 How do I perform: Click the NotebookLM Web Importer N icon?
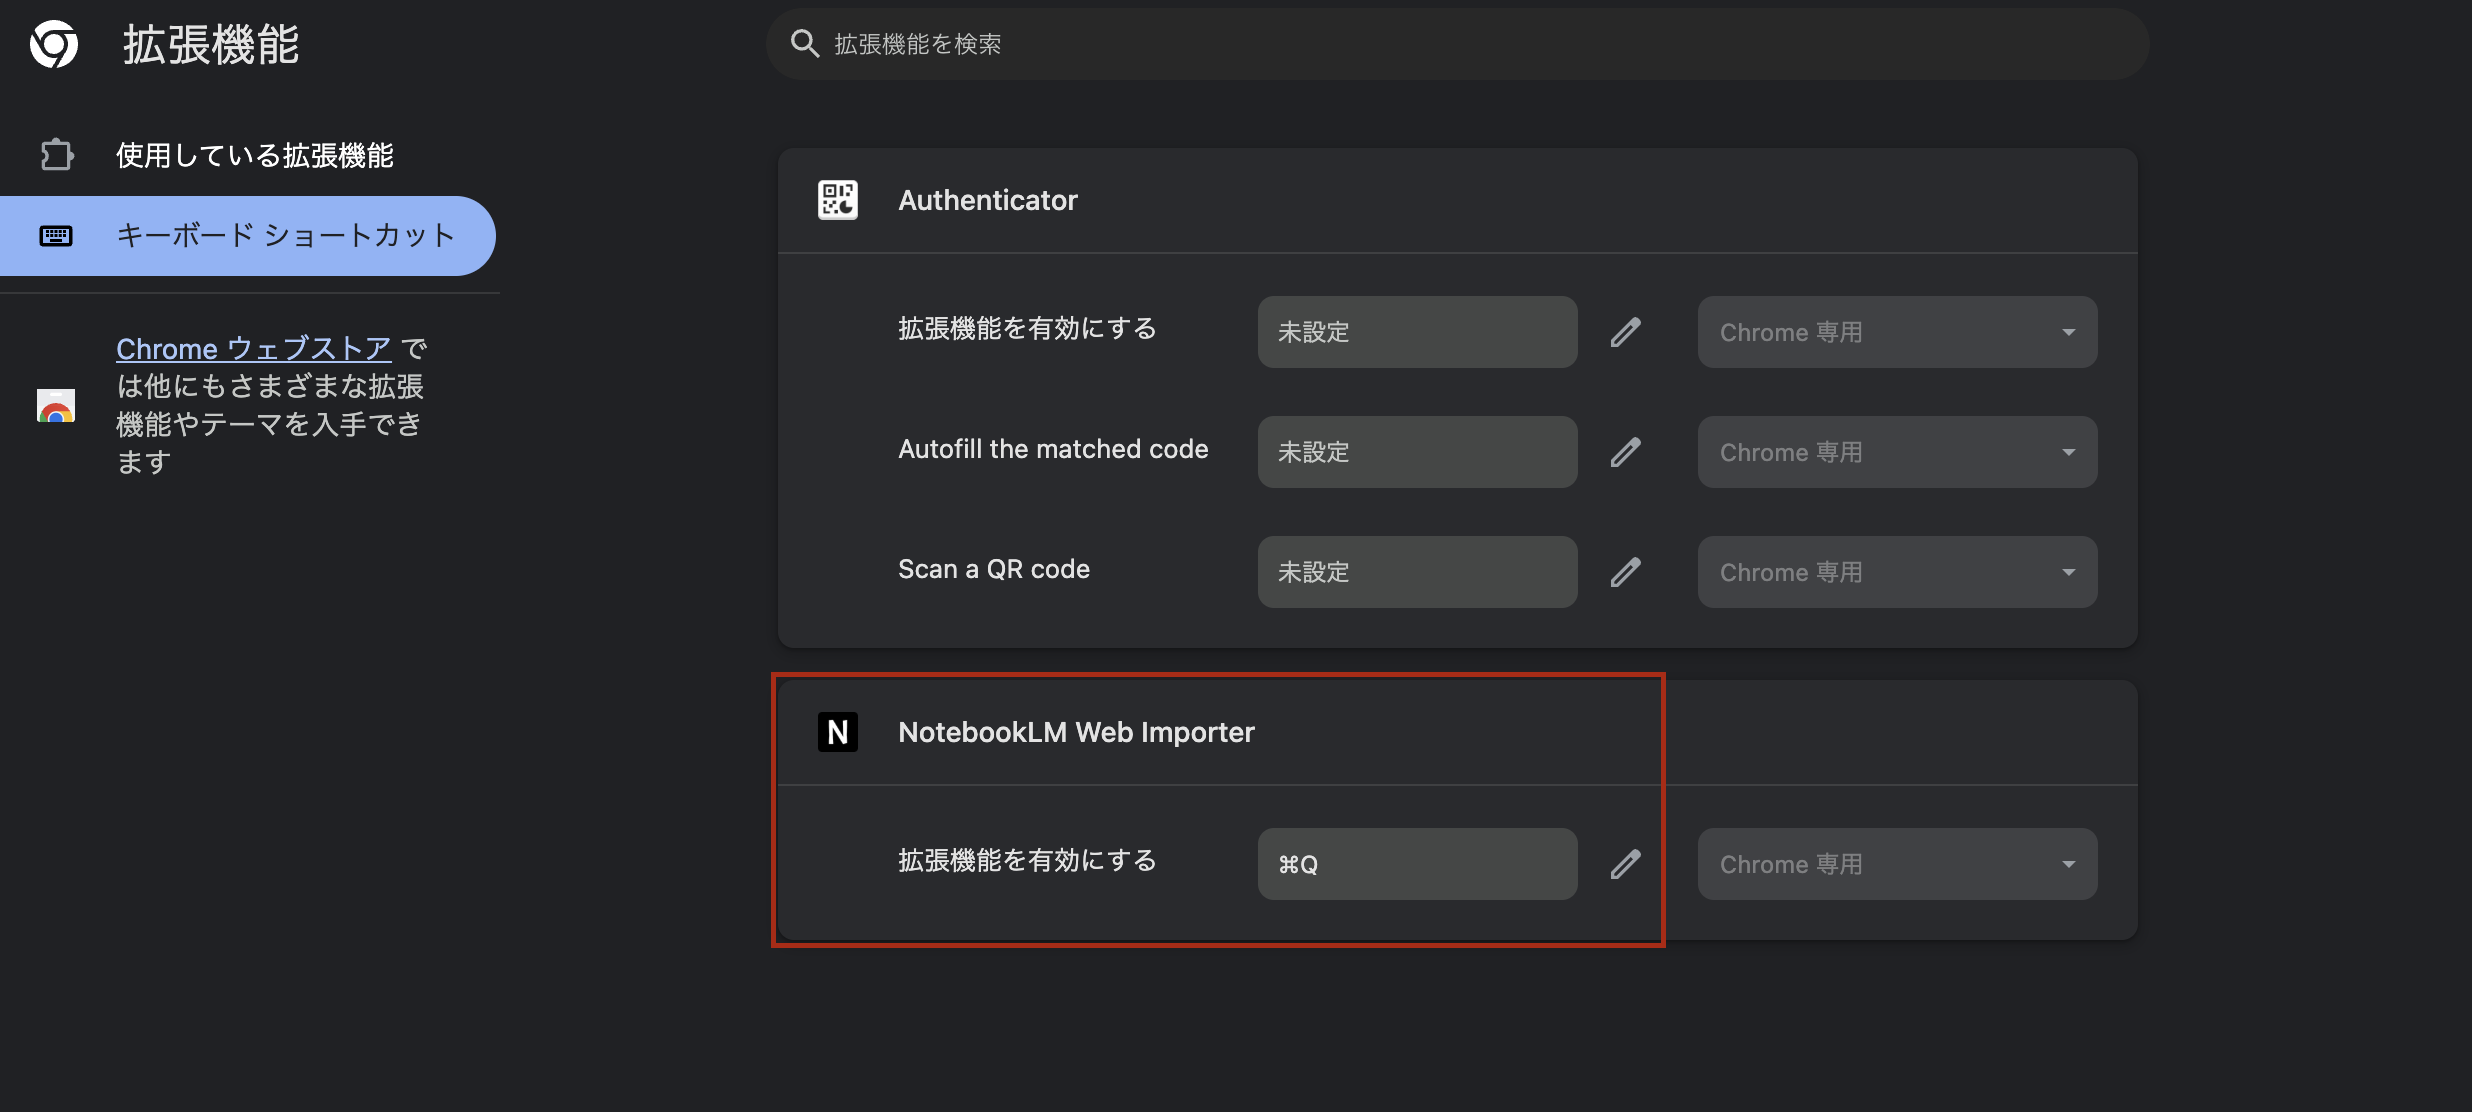(x=837, y=732)
